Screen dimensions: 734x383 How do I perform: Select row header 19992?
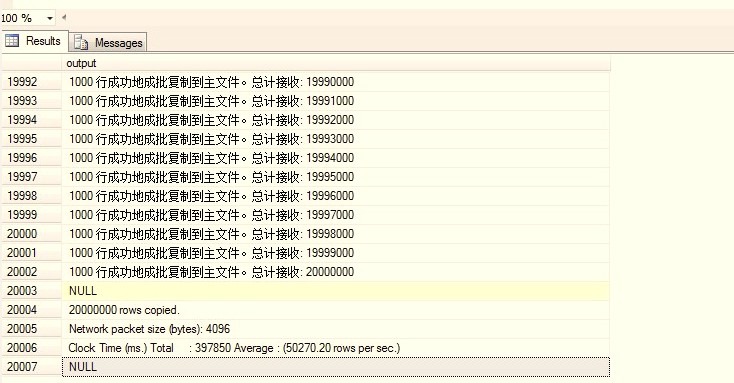pyautogui.click(x=31, y=81)
